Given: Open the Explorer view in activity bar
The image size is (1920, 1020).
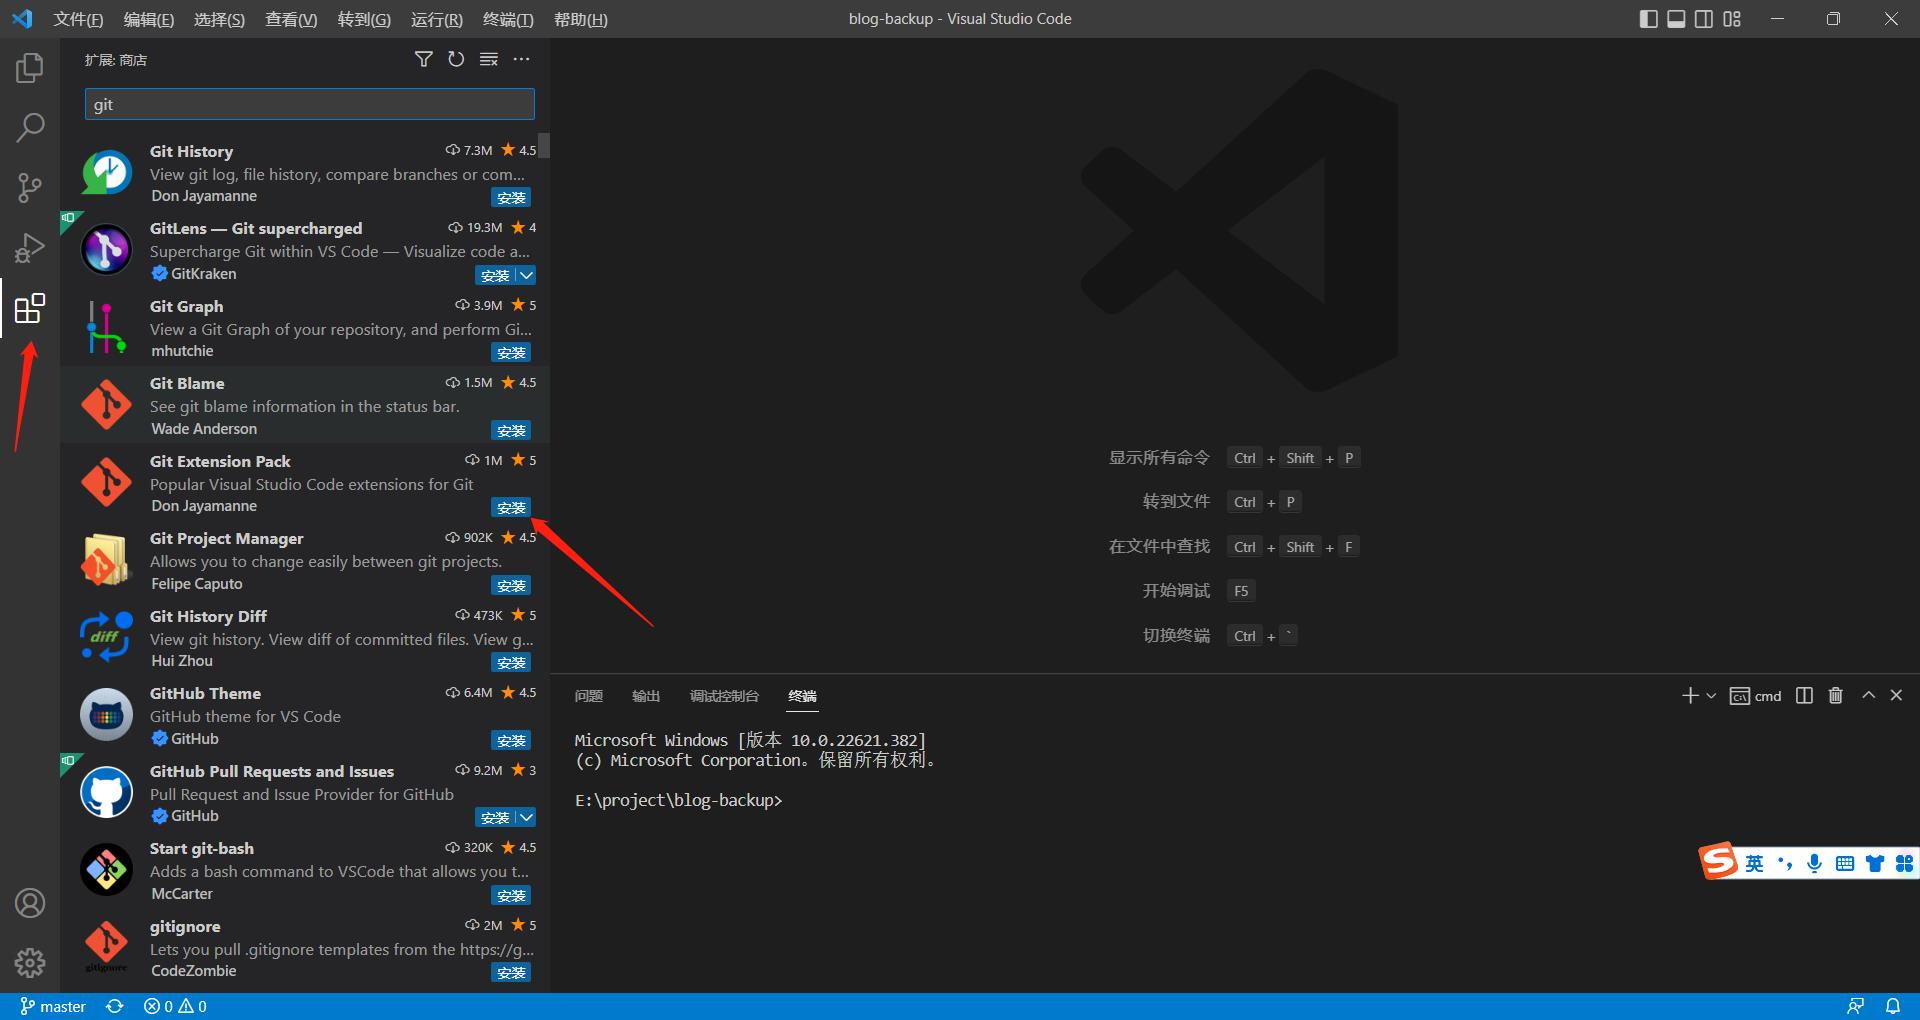Looking at the screenshot, I should coord(30,68).
